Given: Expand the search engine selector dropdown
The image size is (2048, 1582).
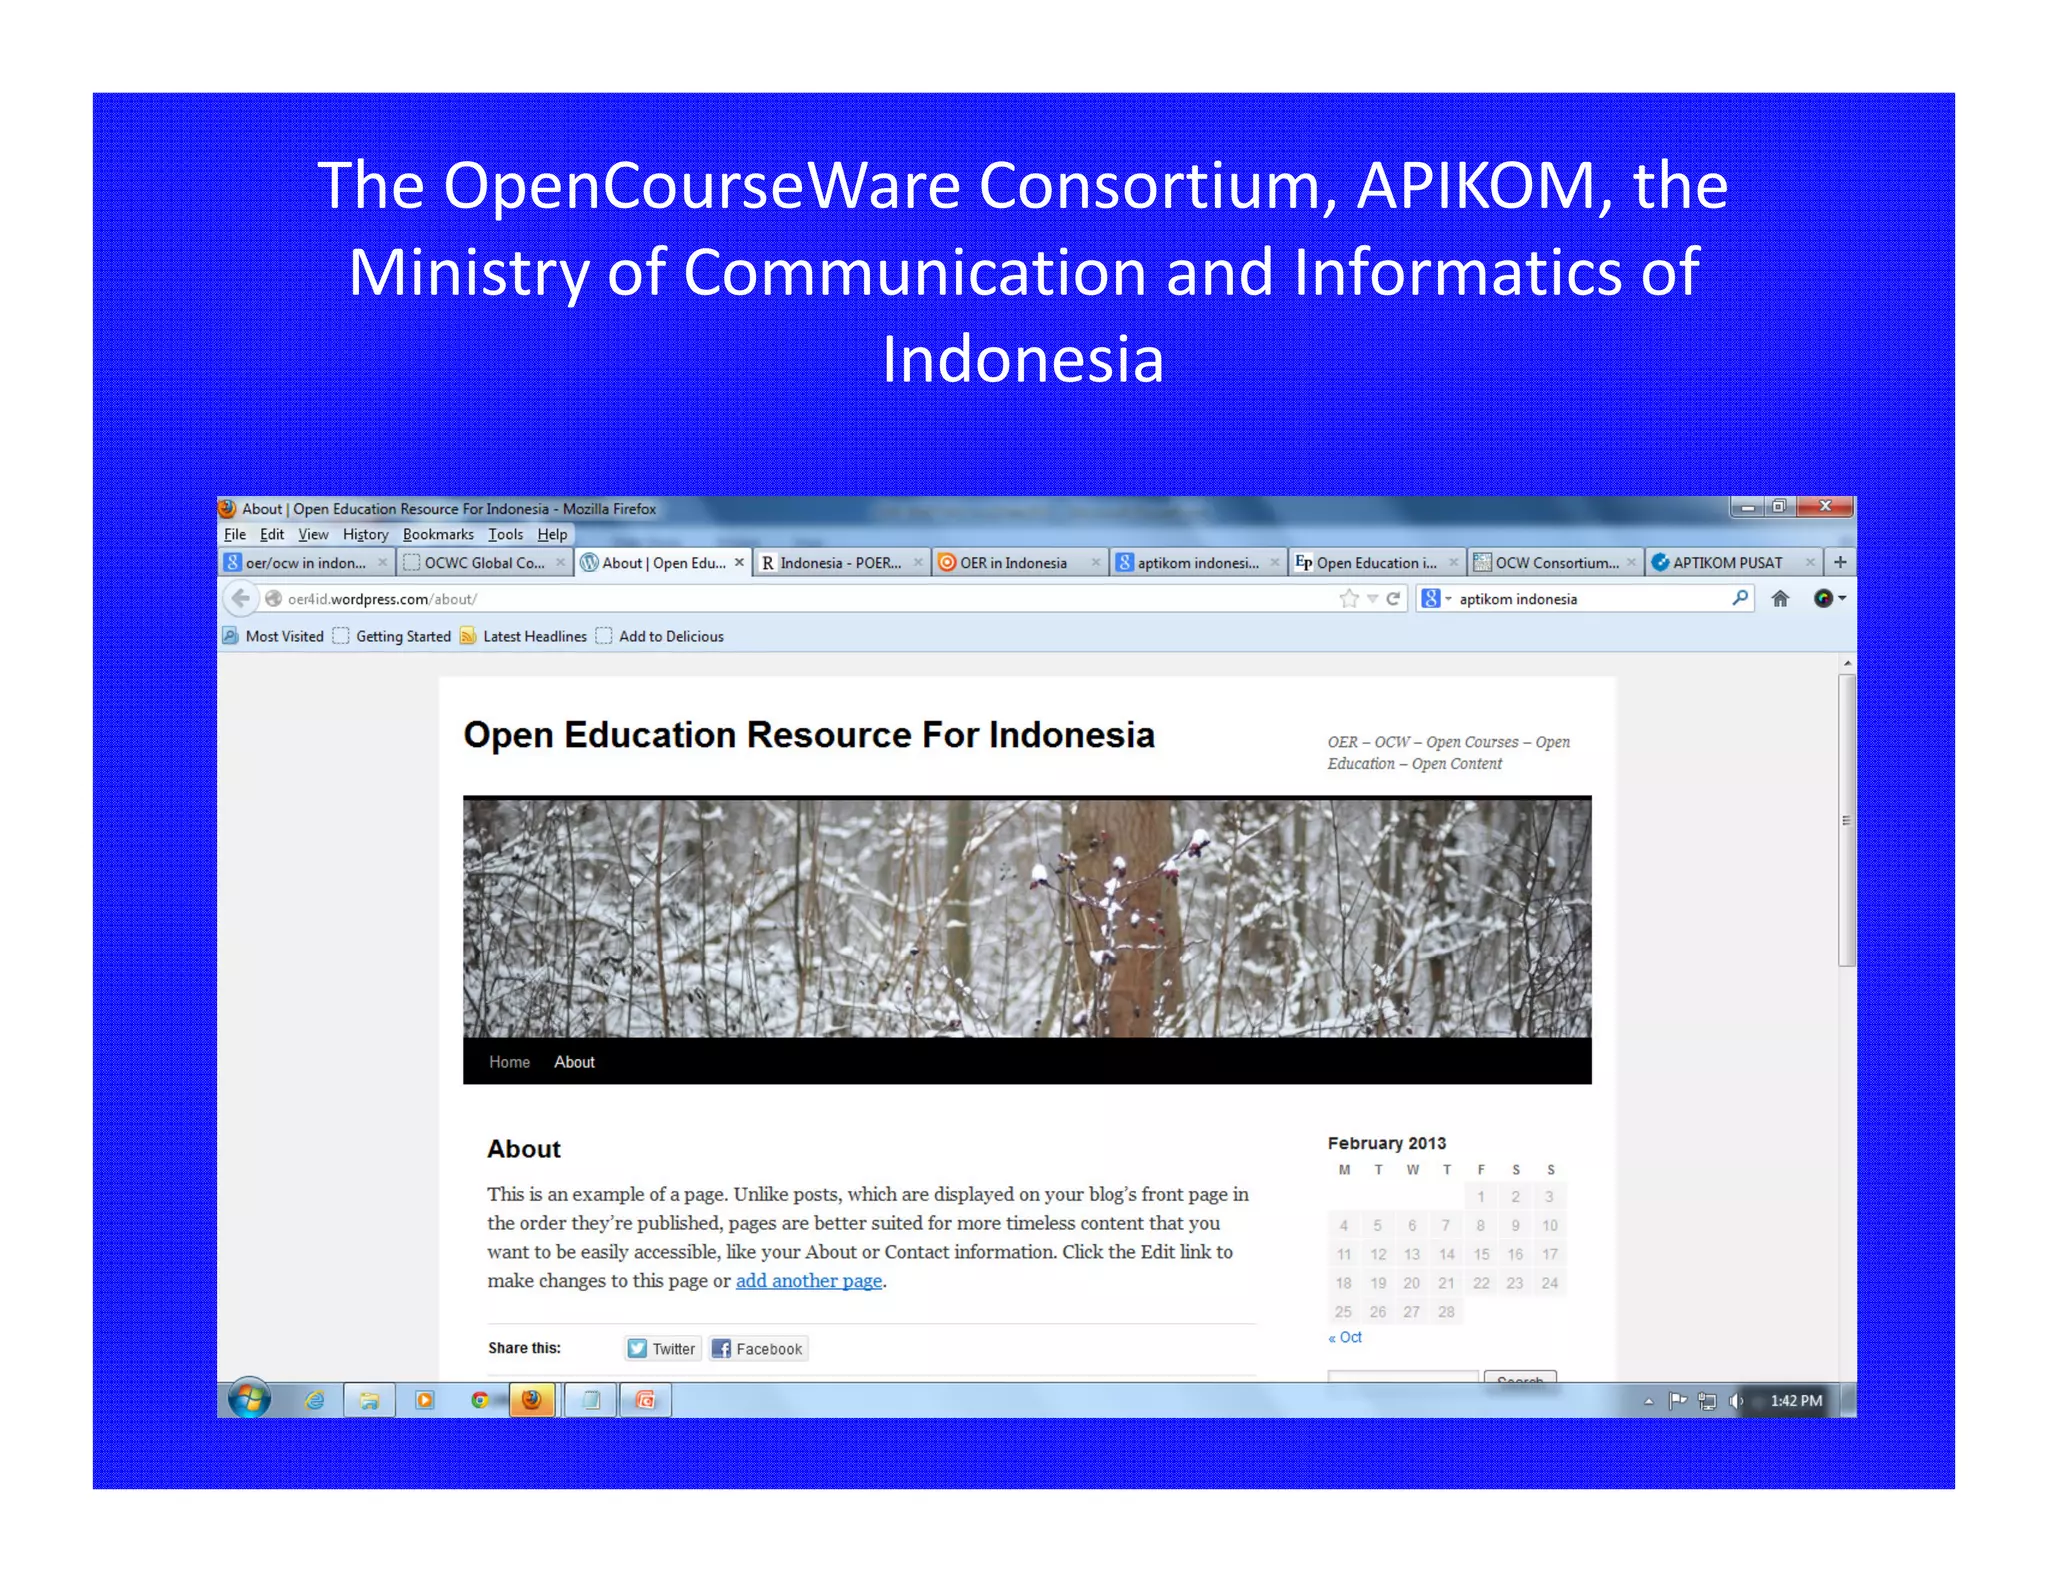Looking at the screenshot, I should pyautogui.click(x=1447, y=599).
